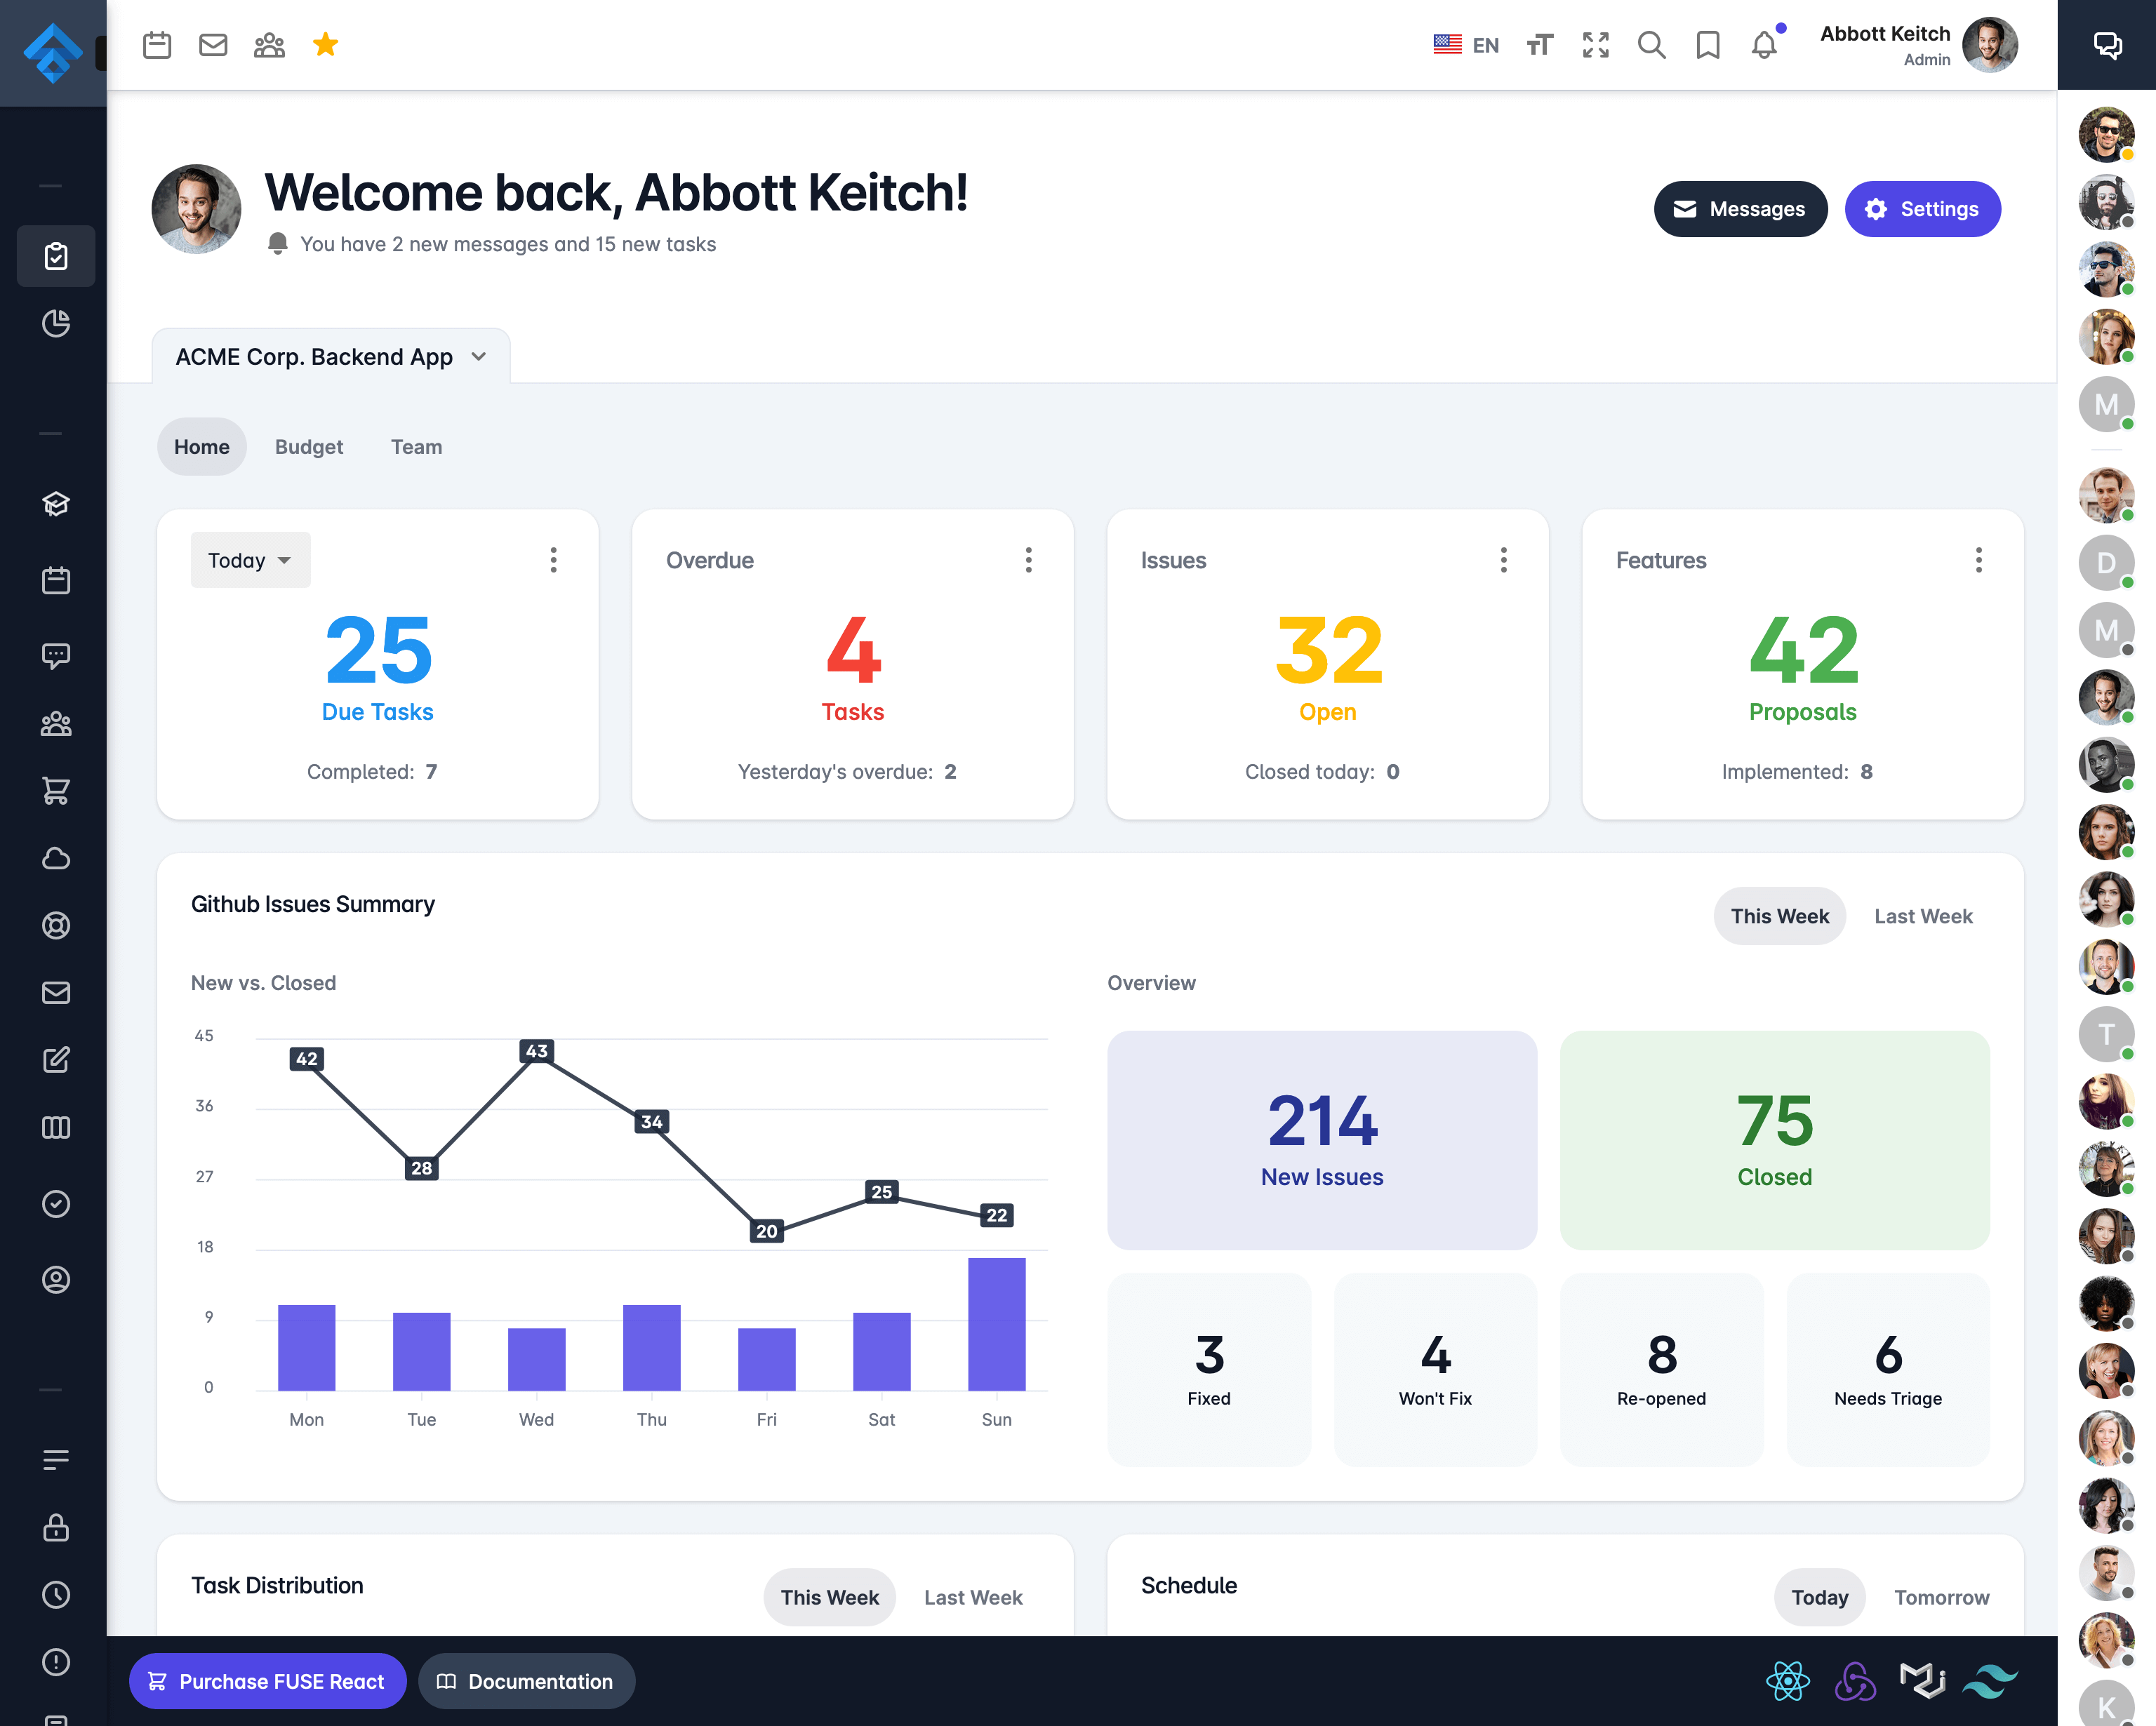Screen dimensions: 2156x1726
Task: Open the Calendar icon in left sidebar
Action: (56, 580)
